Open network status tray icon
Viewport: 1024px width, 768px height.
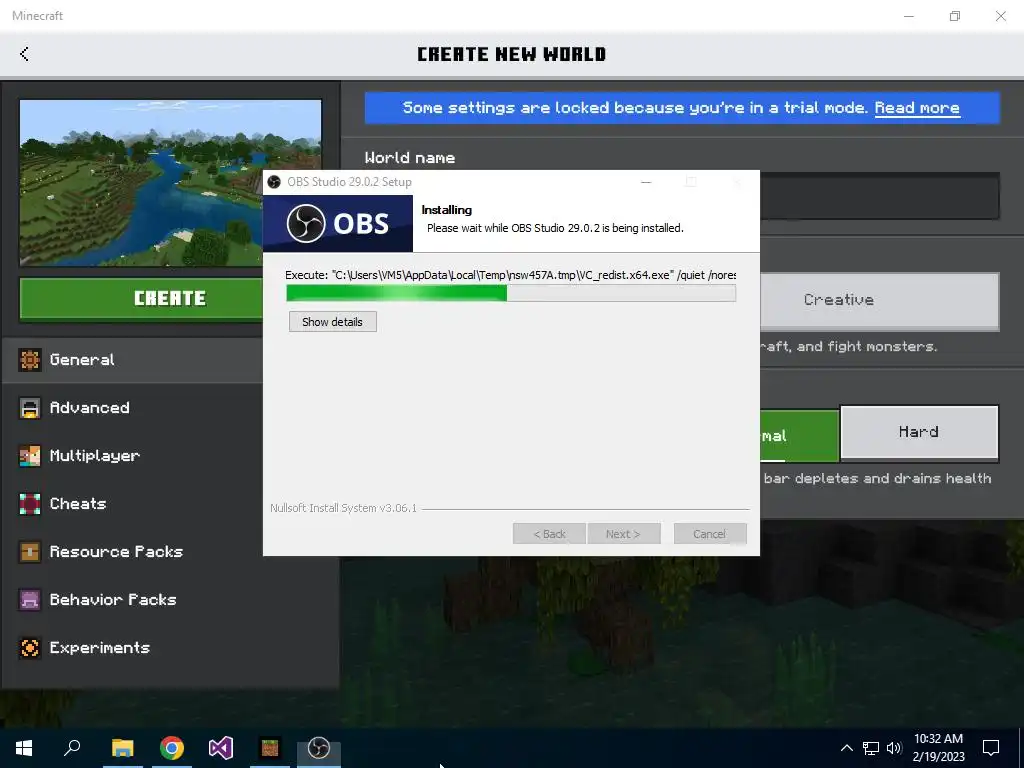[871, 748]
